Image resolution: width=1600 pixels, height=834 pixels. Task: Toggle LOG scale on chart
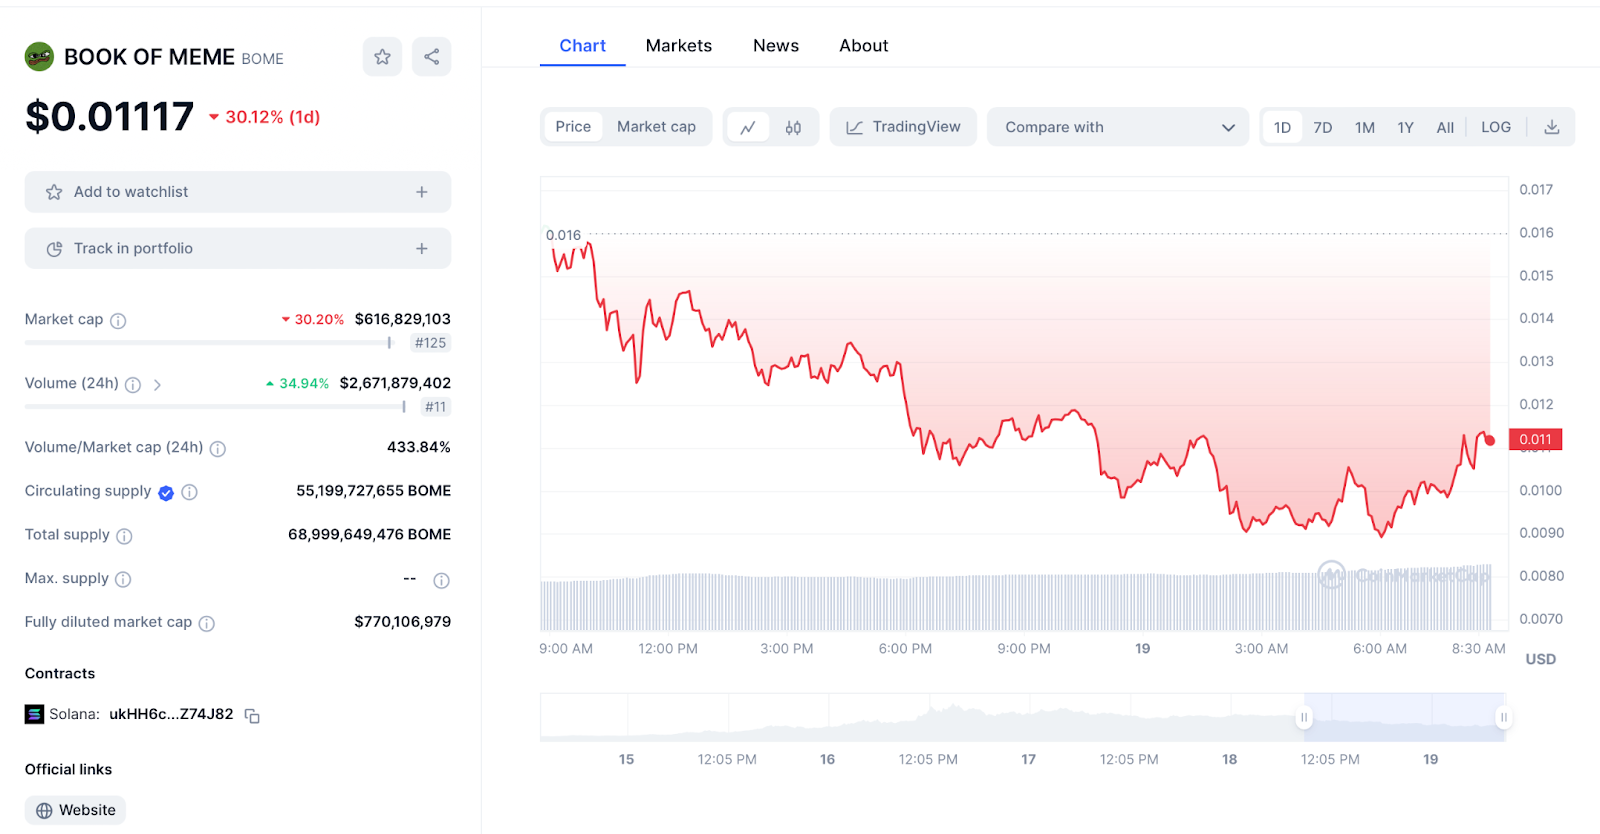(1496, 127)
